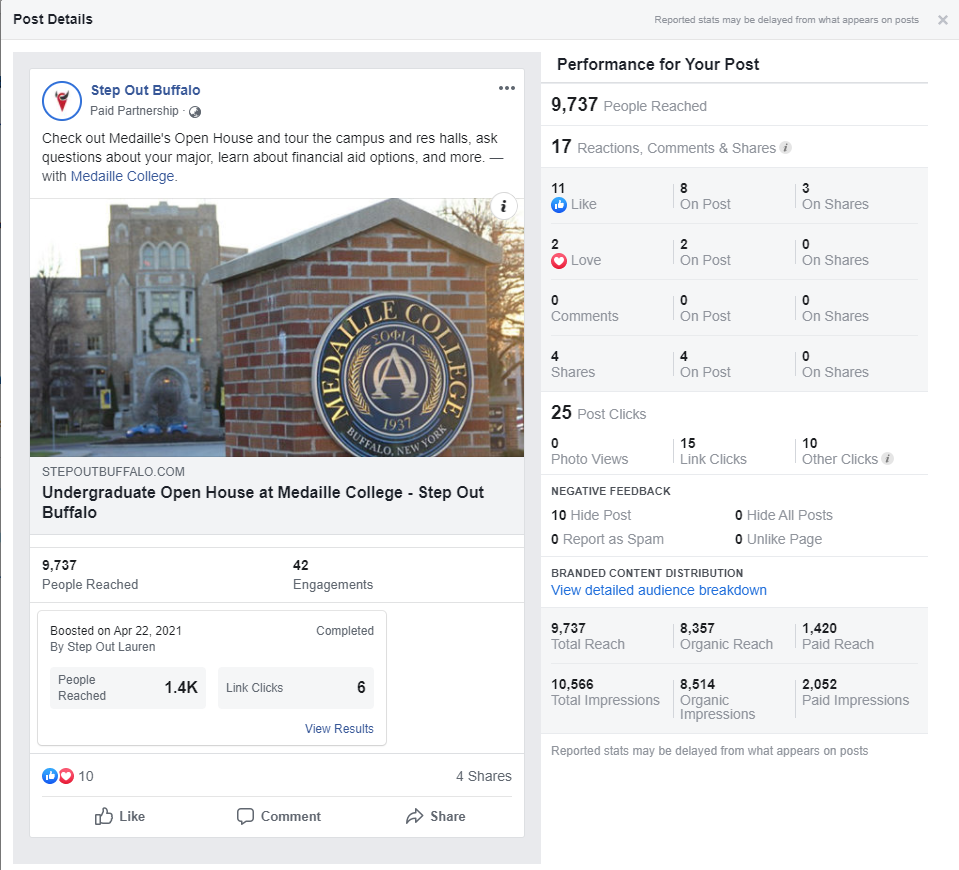
Task: Click the like reaction icon beside count 10
Action: 50,776
